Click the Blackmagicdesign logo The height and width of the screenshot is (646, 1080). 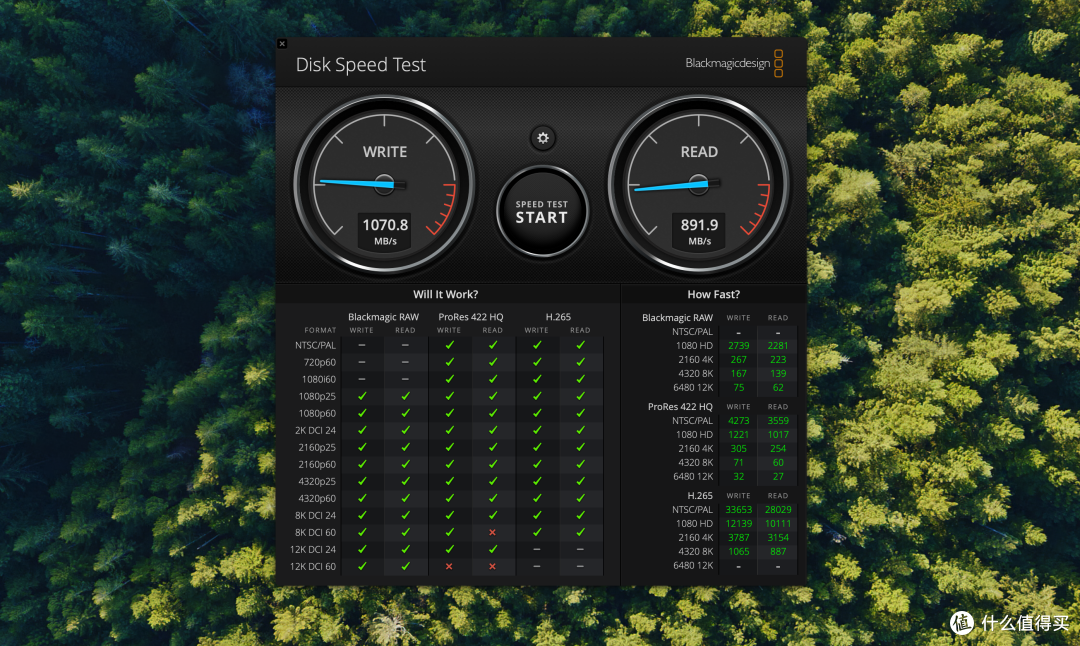[x=734, y=63]
